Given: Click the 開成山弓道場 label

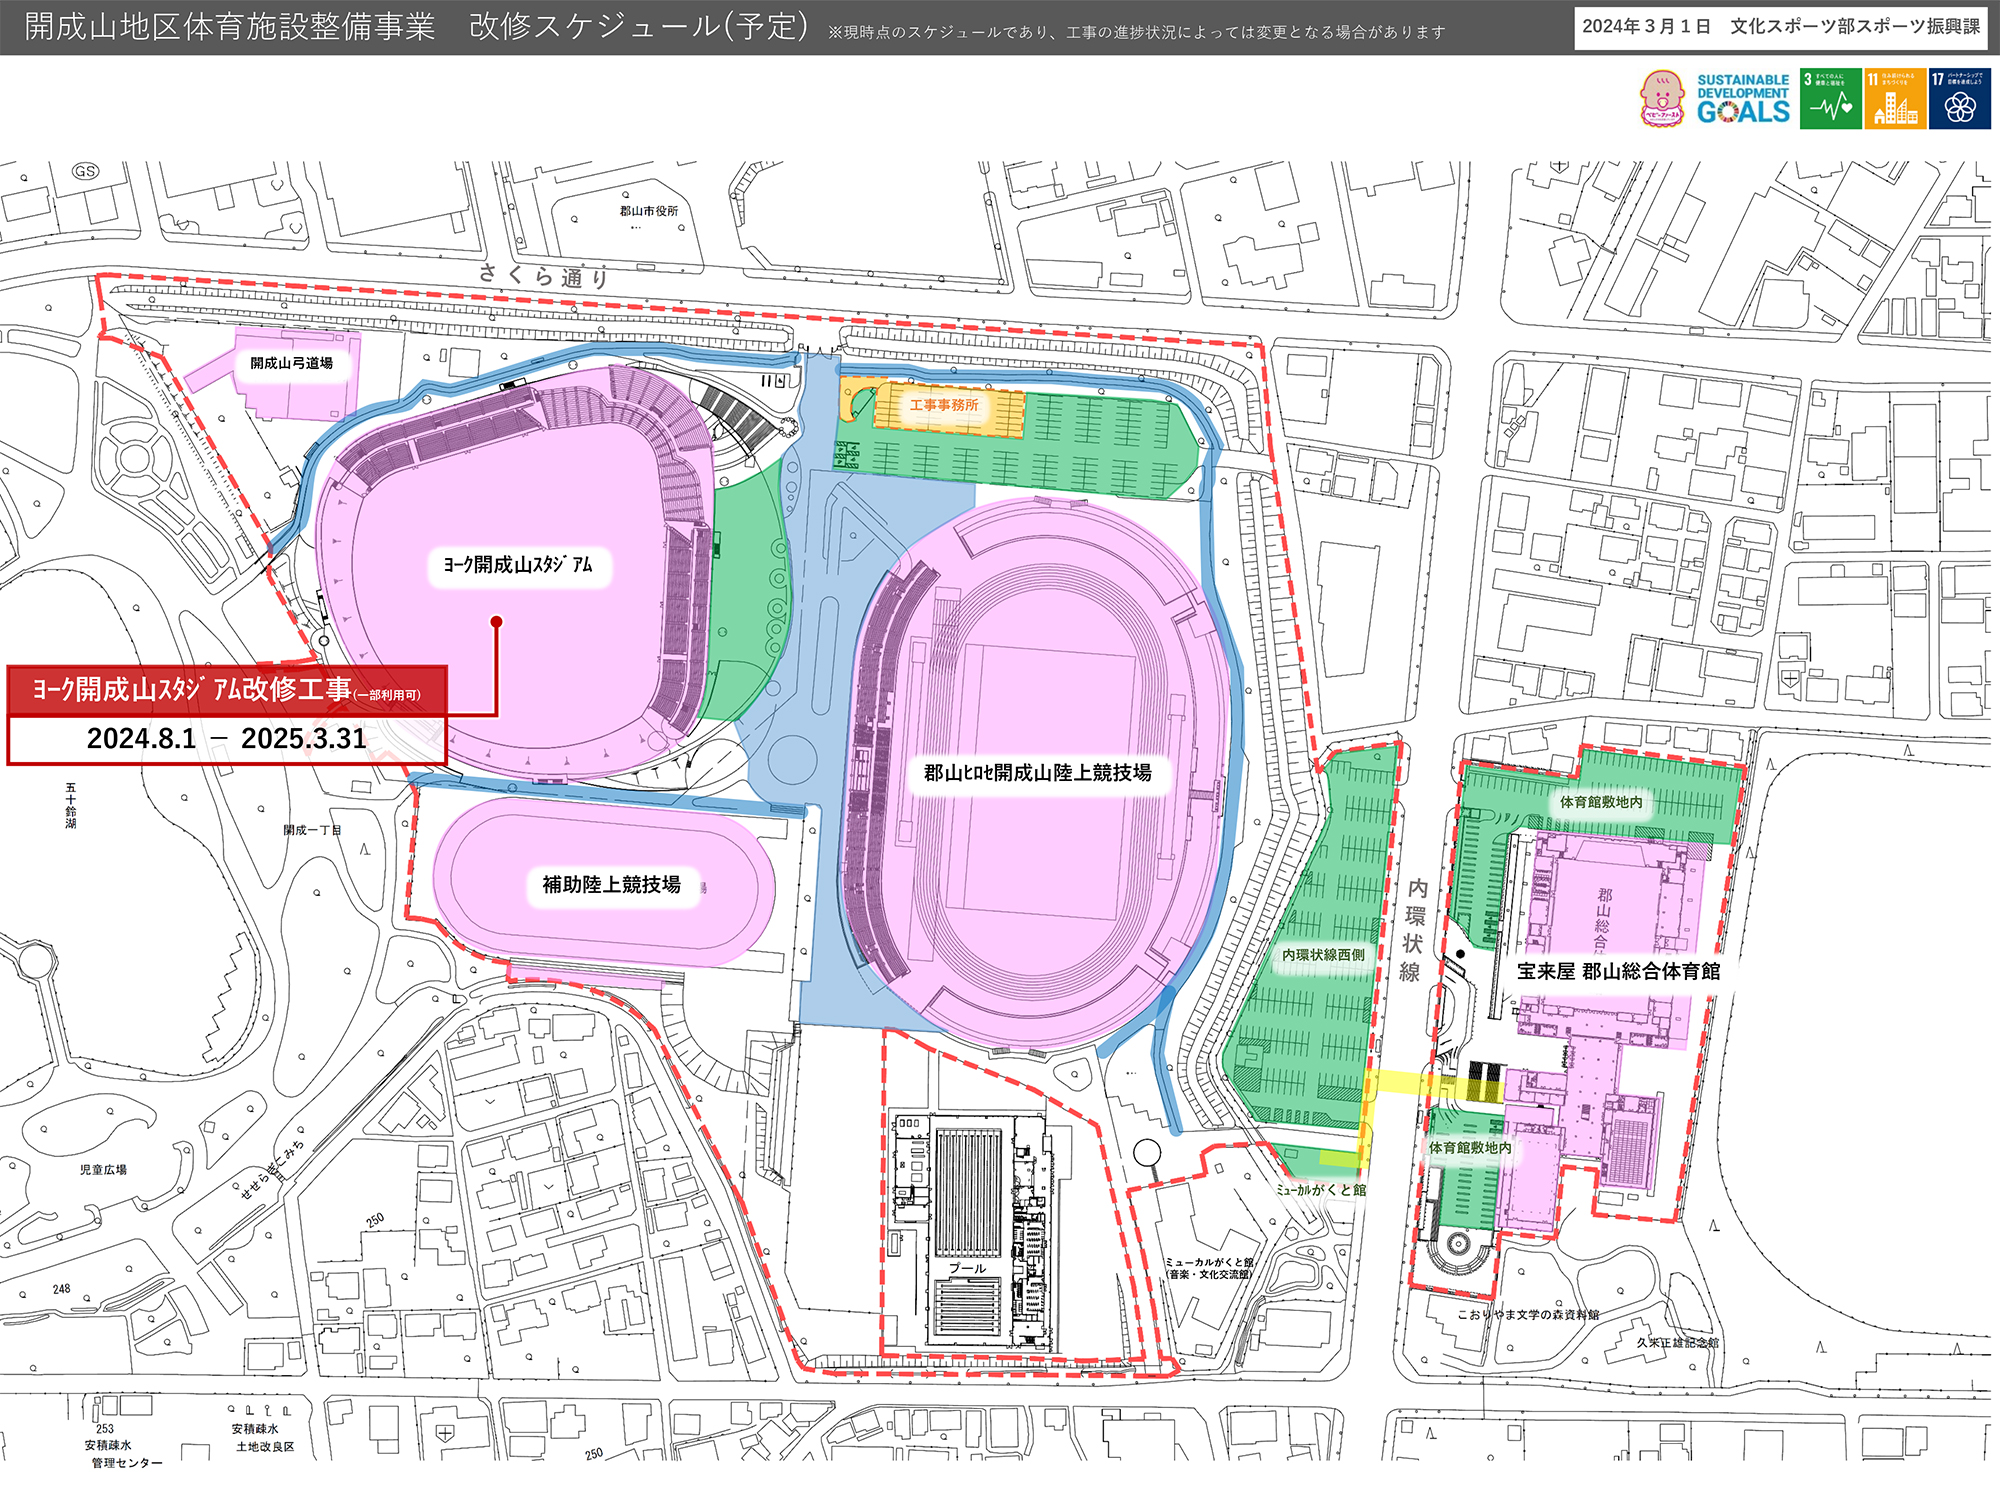Looking at the screenshot, I should [292, 363].
